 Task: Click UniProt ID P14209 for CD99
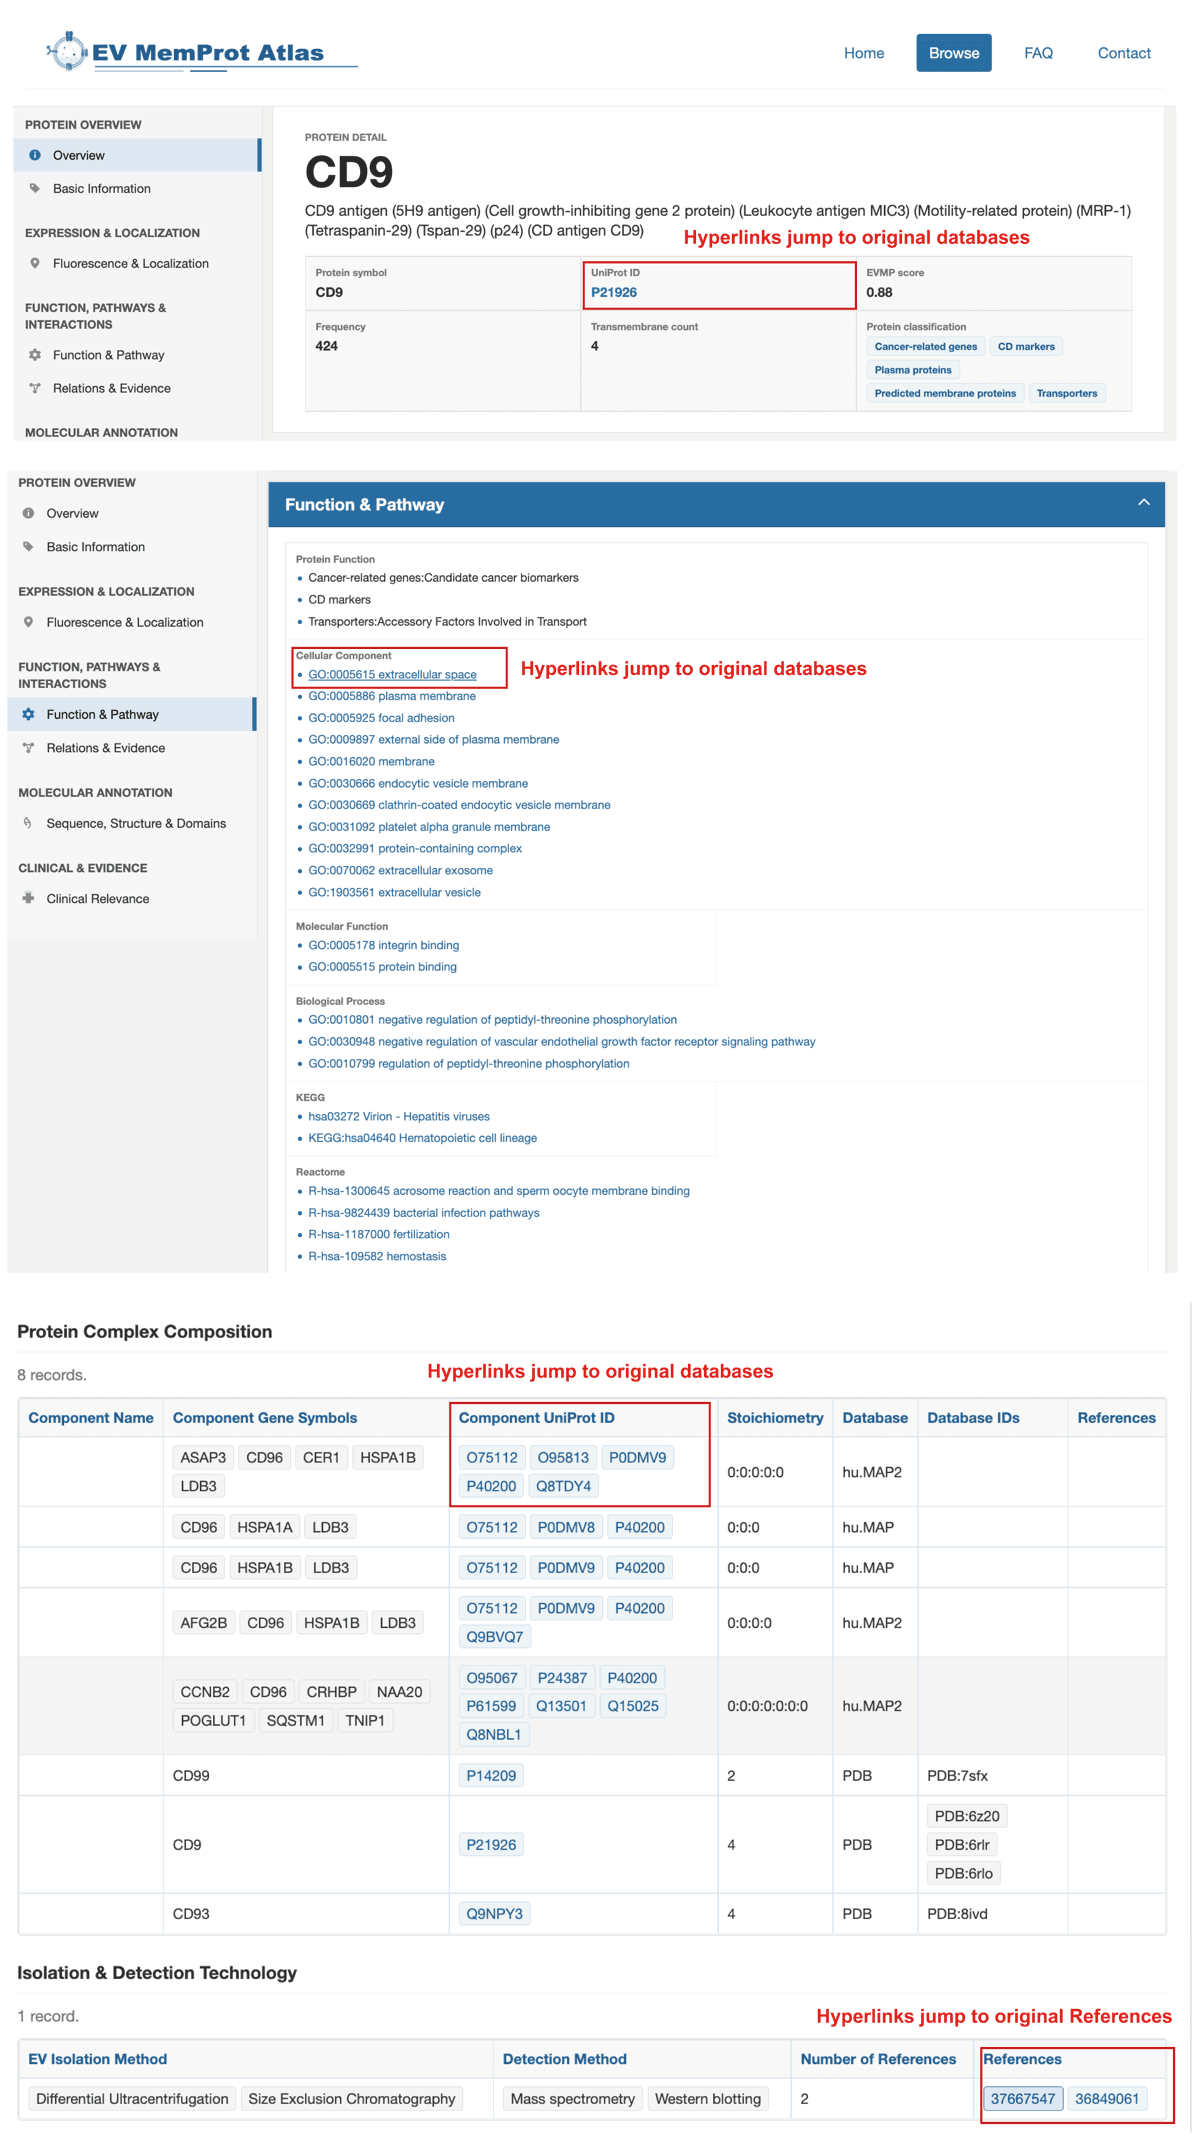491,1776
